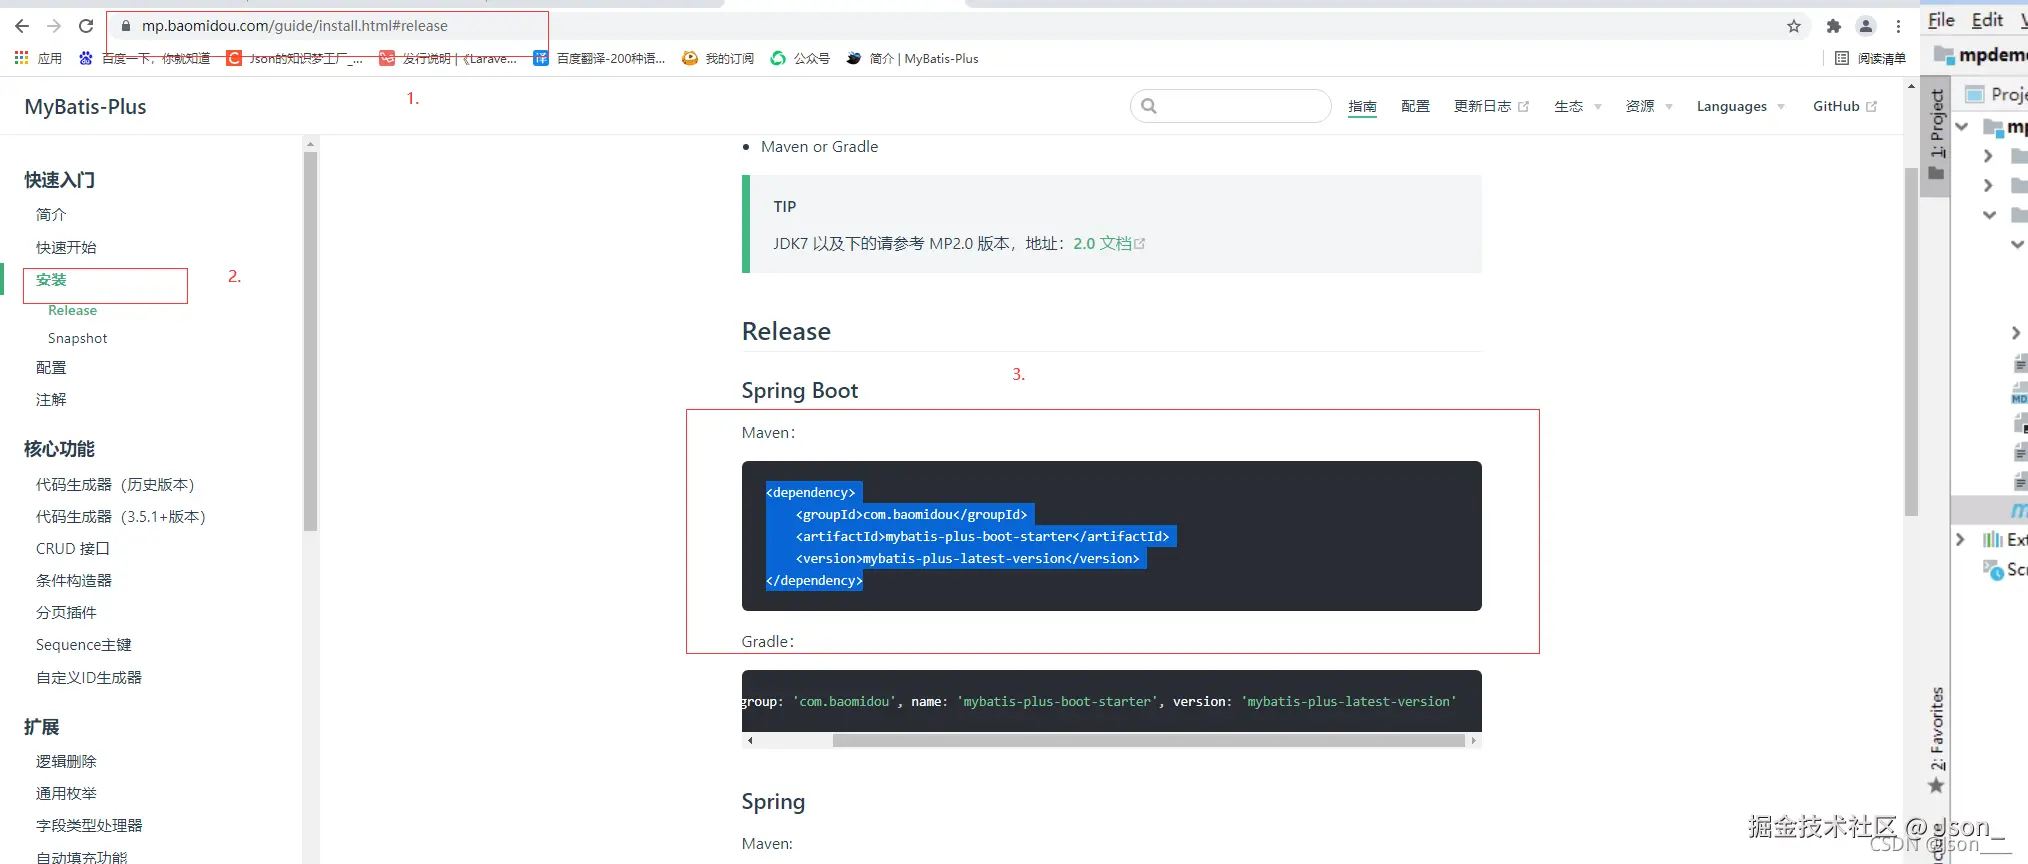Open 快速开始 in the sidebar

click(x=66, y=248)
